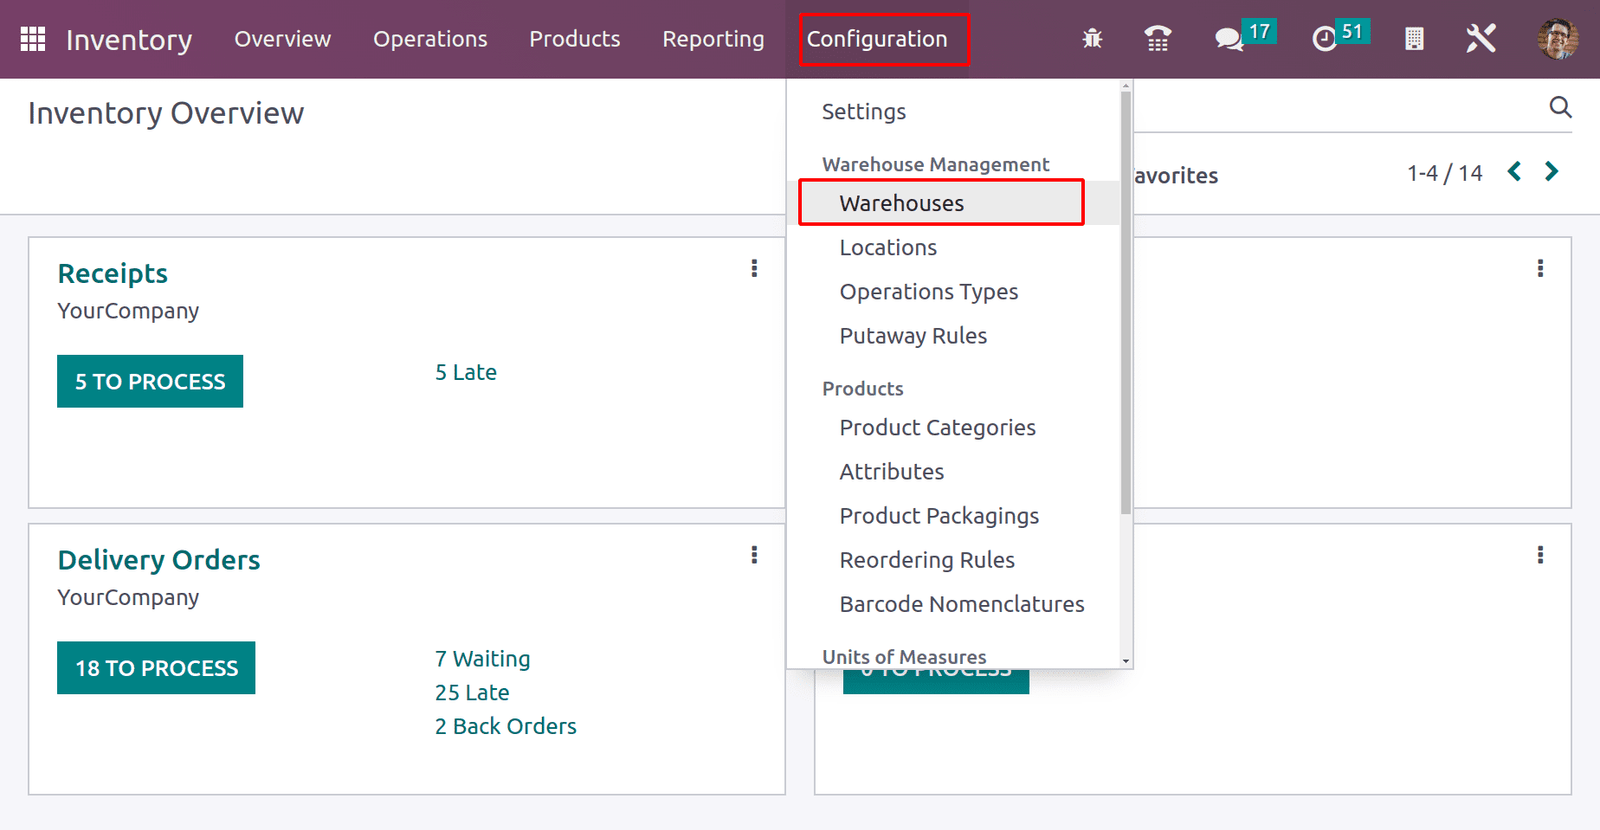The width and height of the screenshot is (1600, 830).
Task: Click the Warehouse Management section header
Action: click(936, 164)
